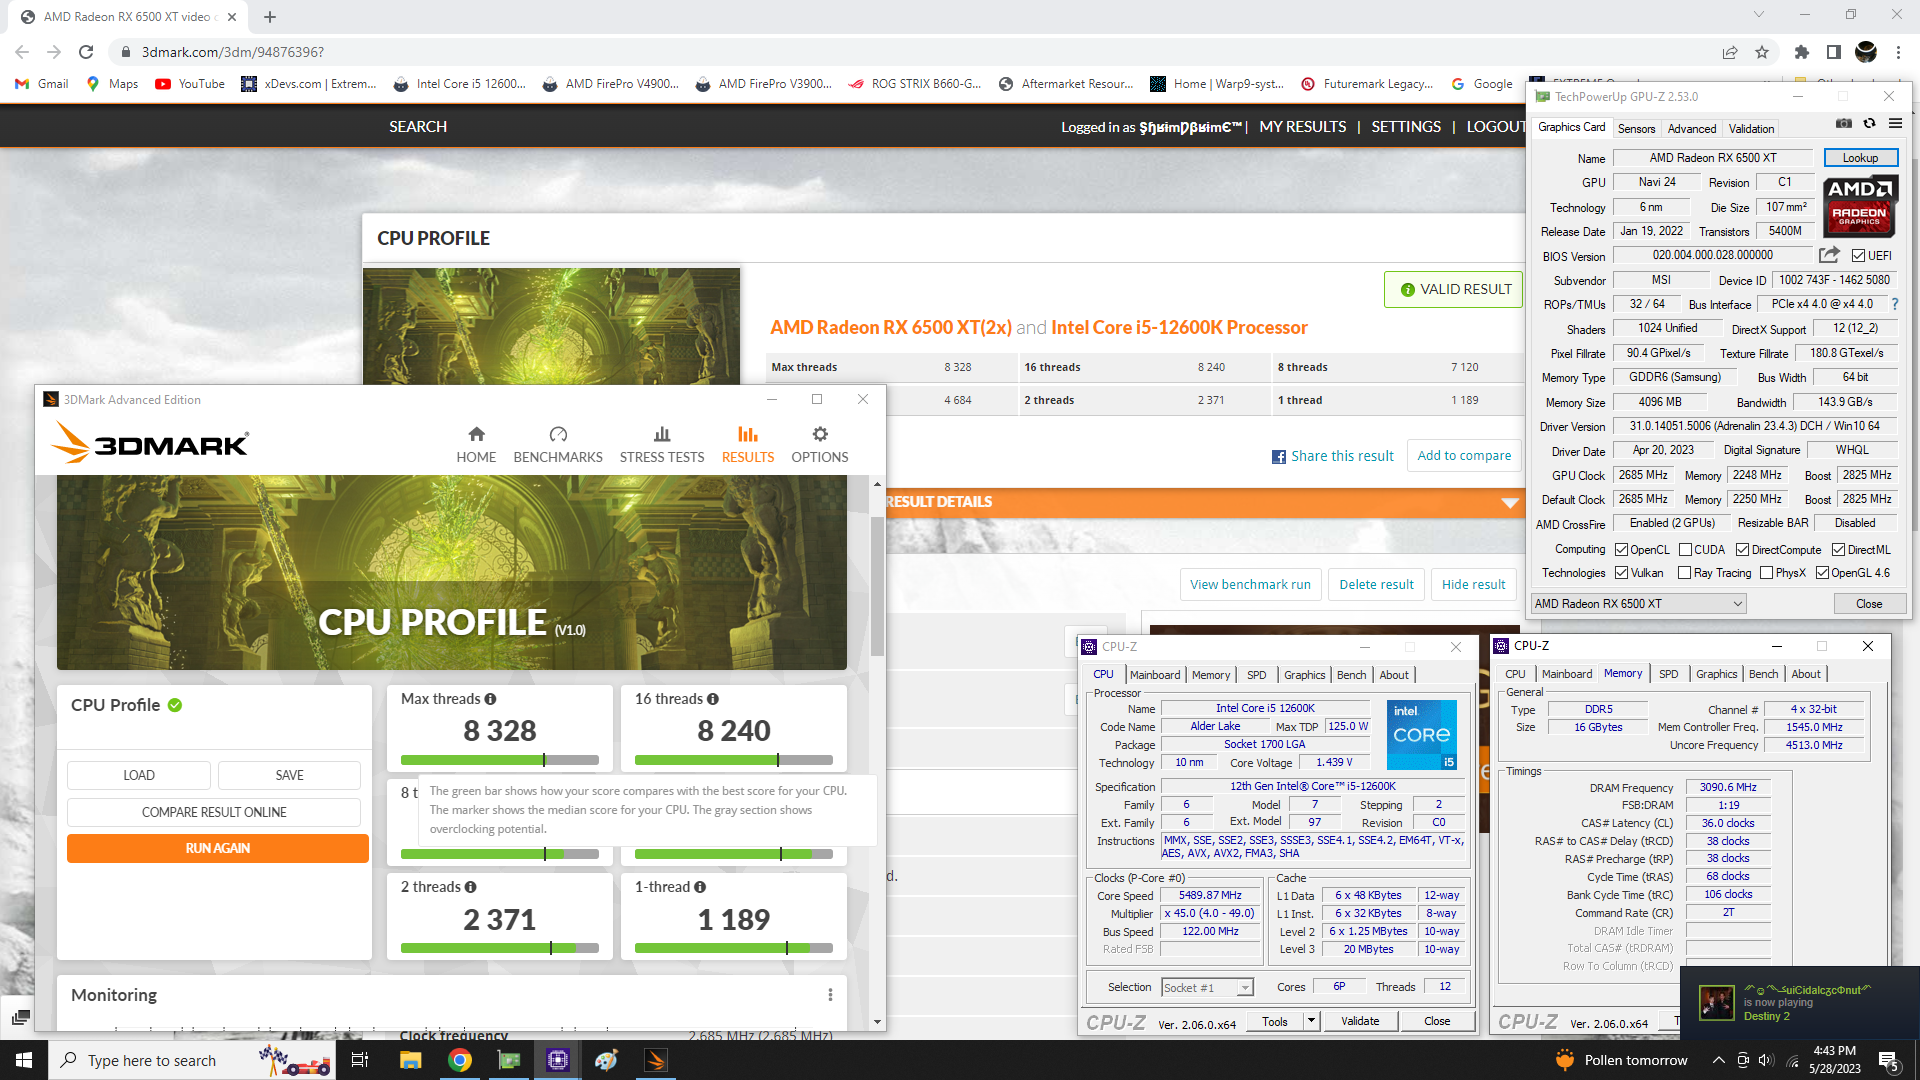Click Bus Interface question mark in GPU-Z
This screenshot has height=1080, width=1920.
(x=1894, y=304)
